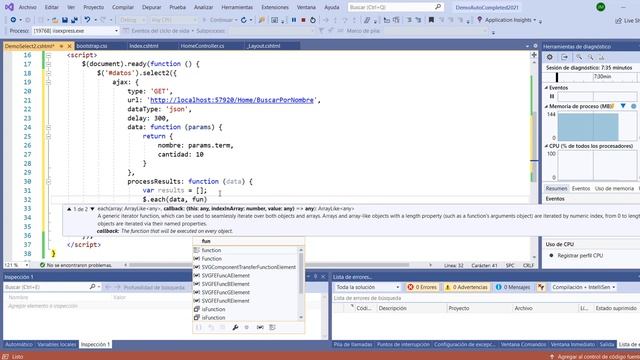Screen dimensions: 640x360
Task: Collapse the code region at line 24
Action: [49, 127]
